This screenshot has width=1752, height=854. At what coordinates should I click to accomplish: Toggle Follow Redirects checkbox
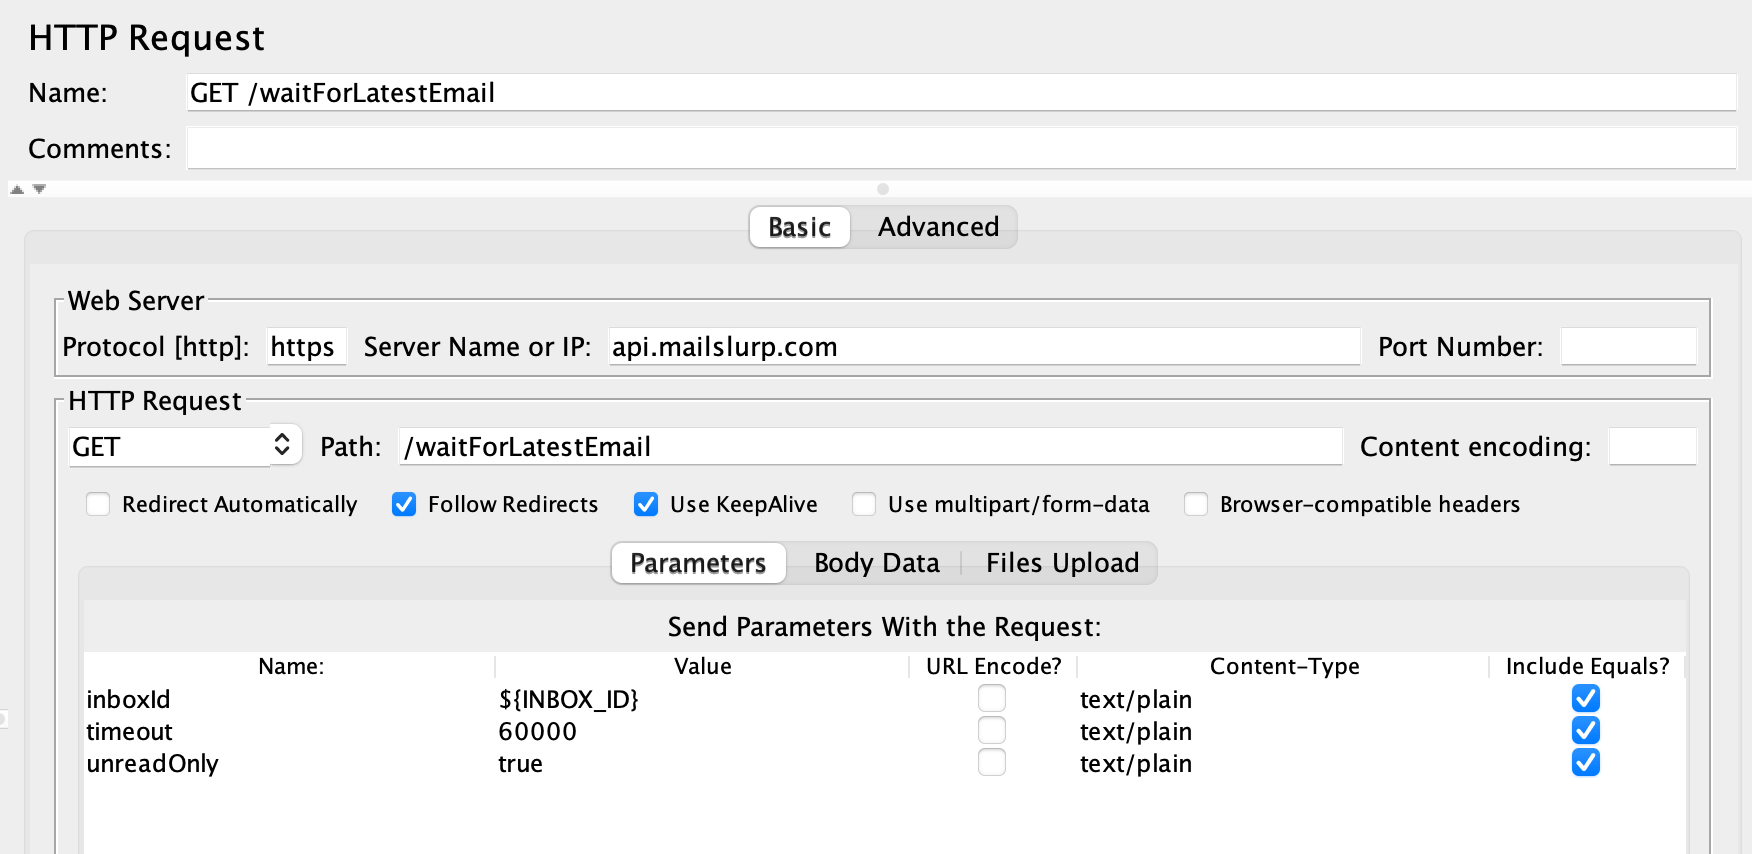404,504
